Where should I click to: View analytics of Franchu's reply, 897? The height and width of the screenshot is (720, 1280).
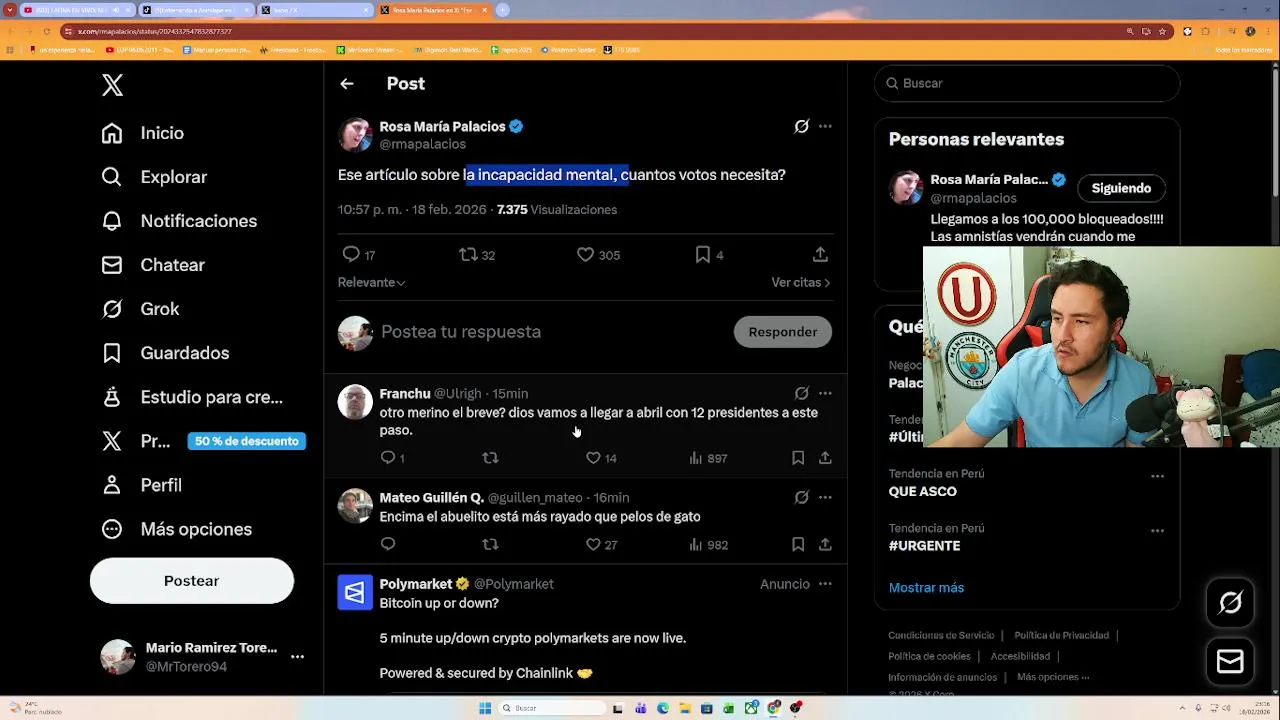tap(708, 458)
